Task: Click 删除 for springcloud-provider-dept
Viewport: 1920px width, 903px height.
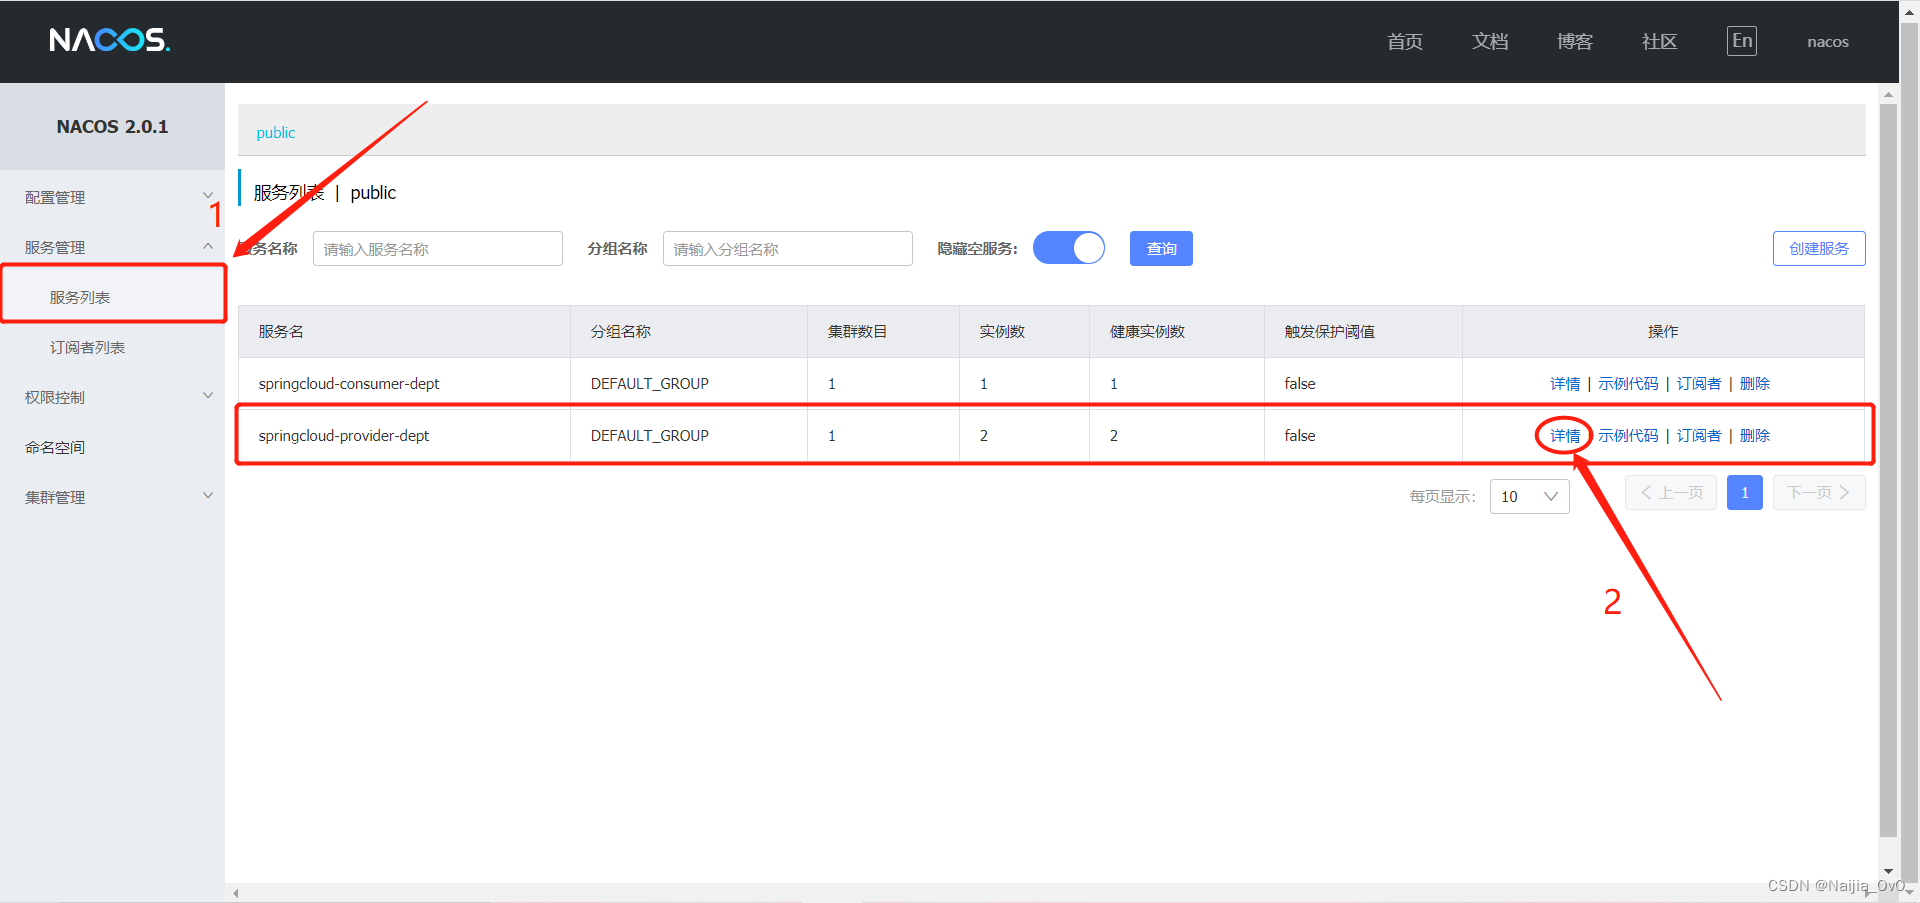Action: coord(1755,435)
